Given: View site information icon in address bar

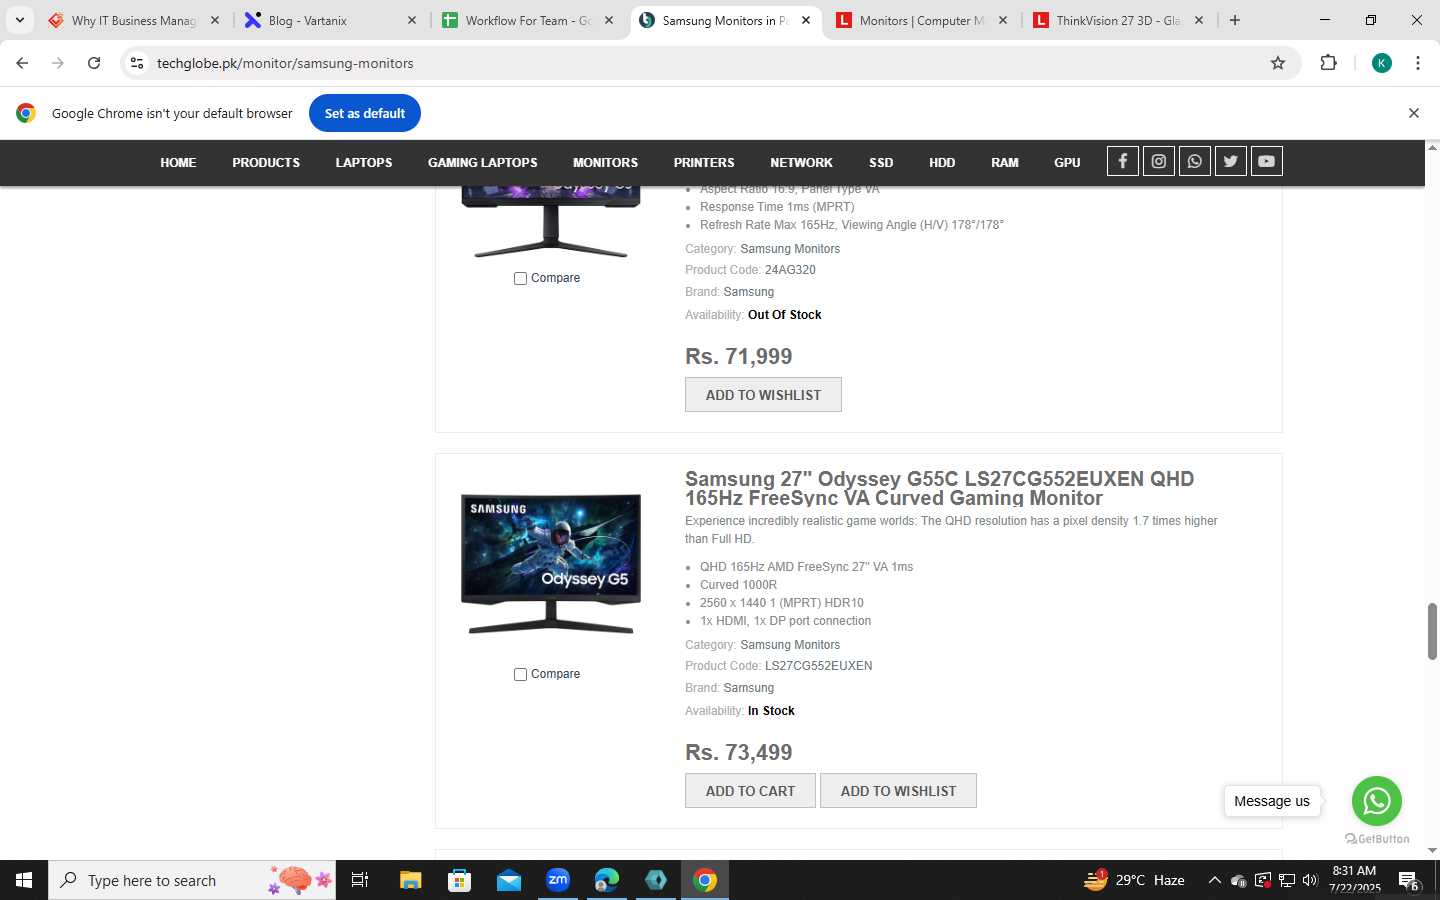Looking at the screenshot, I should [x=137, y=63].
